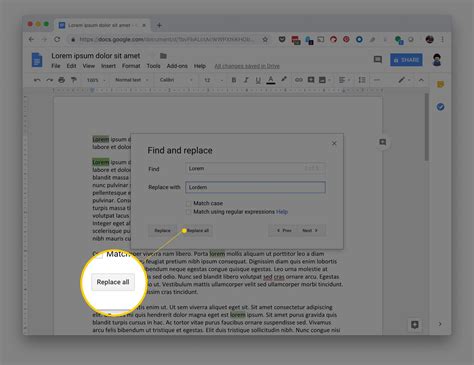Click the Google account avatar
The height and width of the screenshot is (365, 474).
[437, 60]
